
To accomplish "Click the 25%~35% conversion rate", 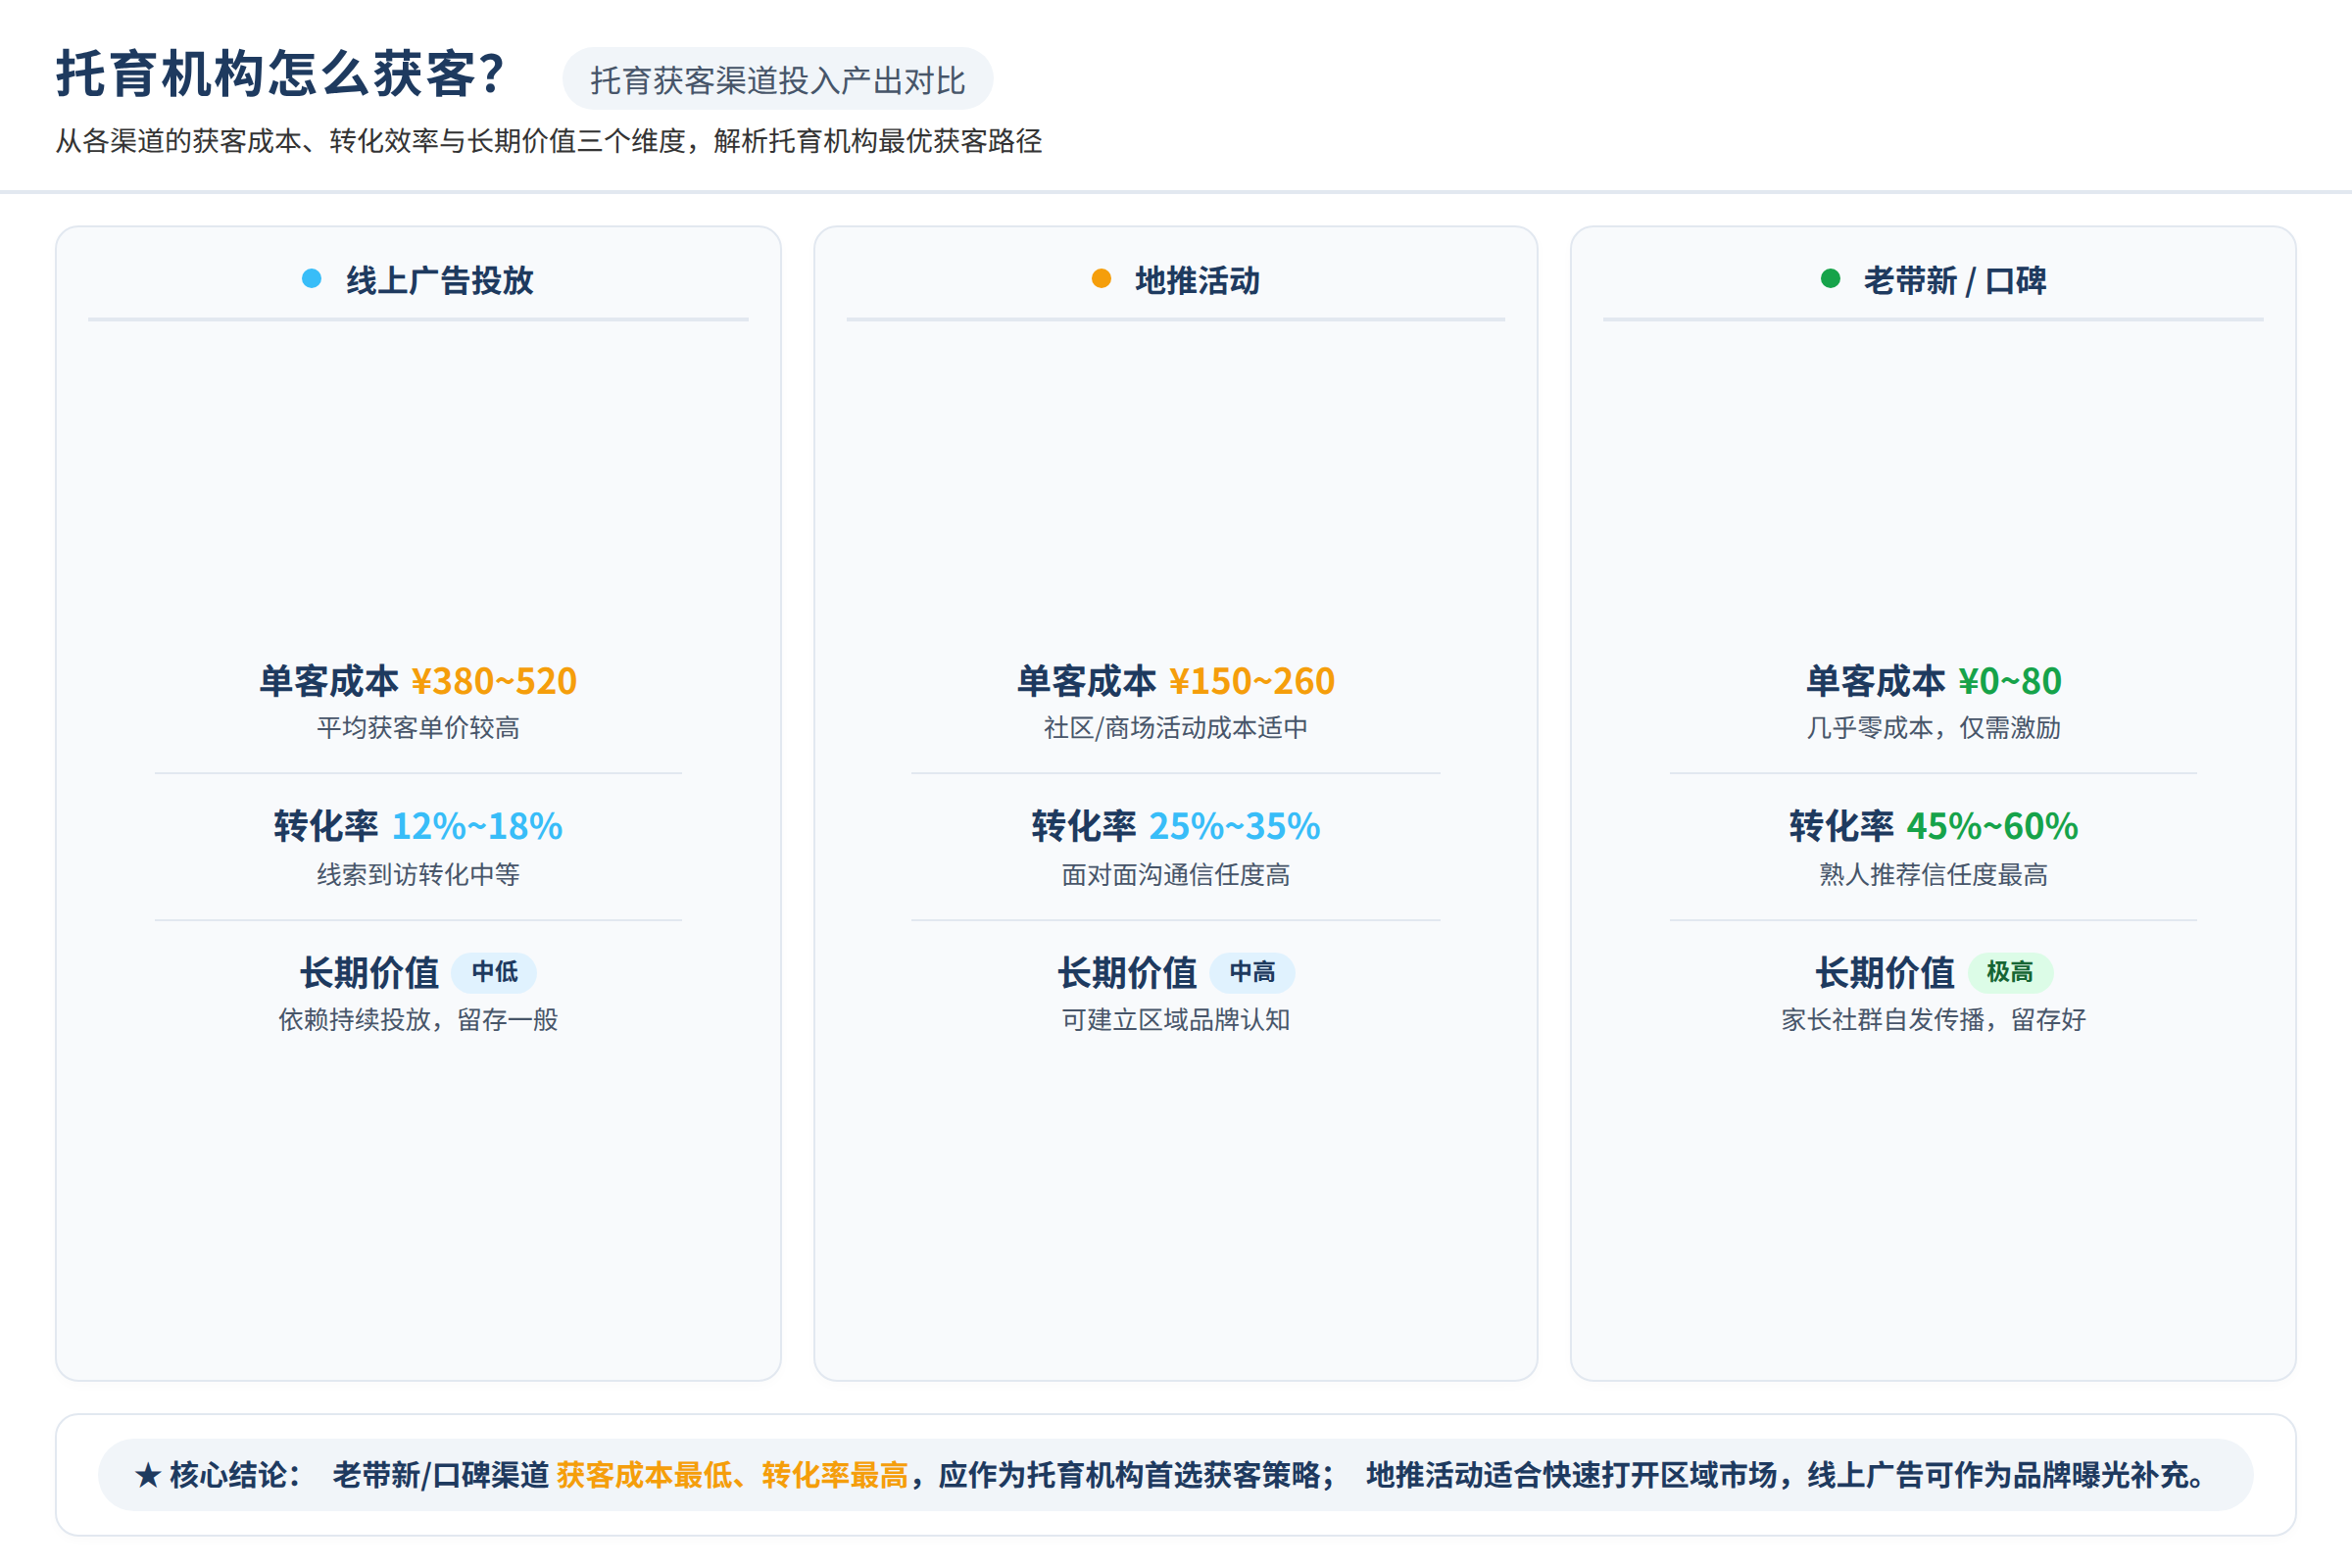I will pyautogui.click(x=1235, y=826).
